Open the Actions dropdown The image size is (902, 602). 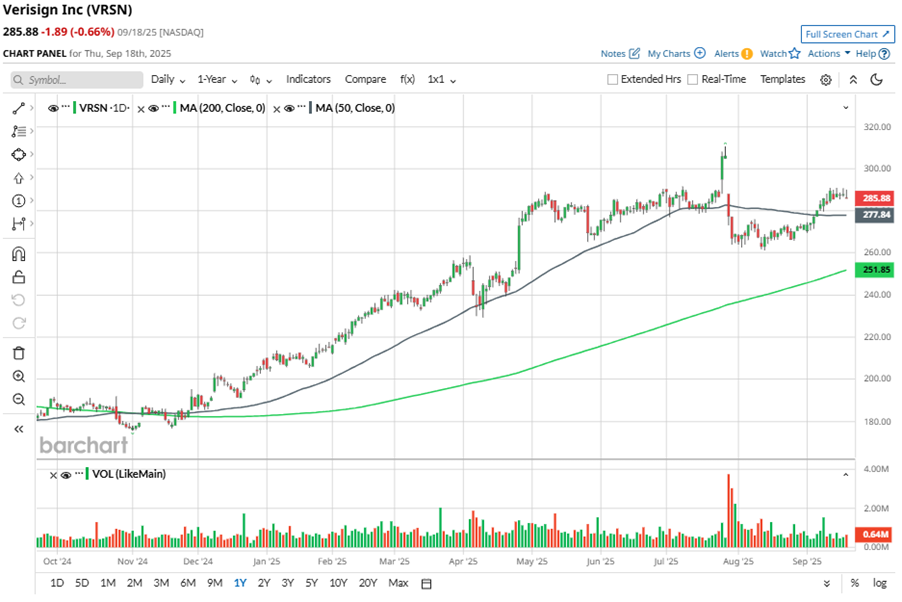point(829,54)
